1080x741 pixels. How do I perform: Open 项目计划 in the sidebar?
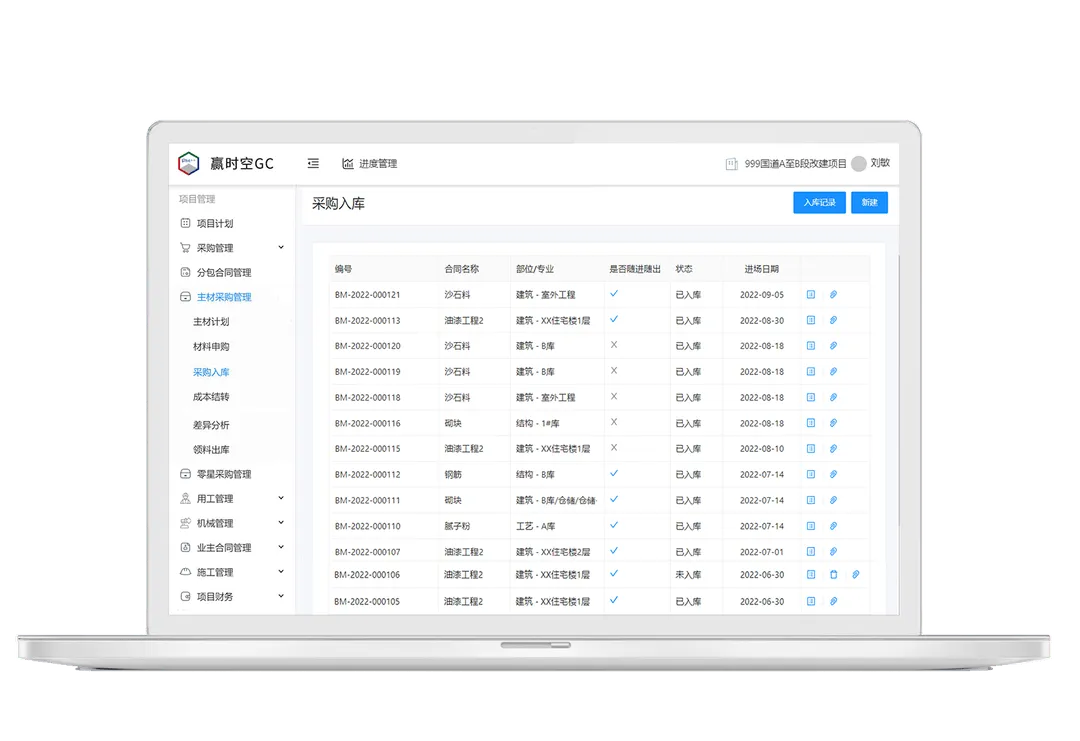click(x=215, y=223)
